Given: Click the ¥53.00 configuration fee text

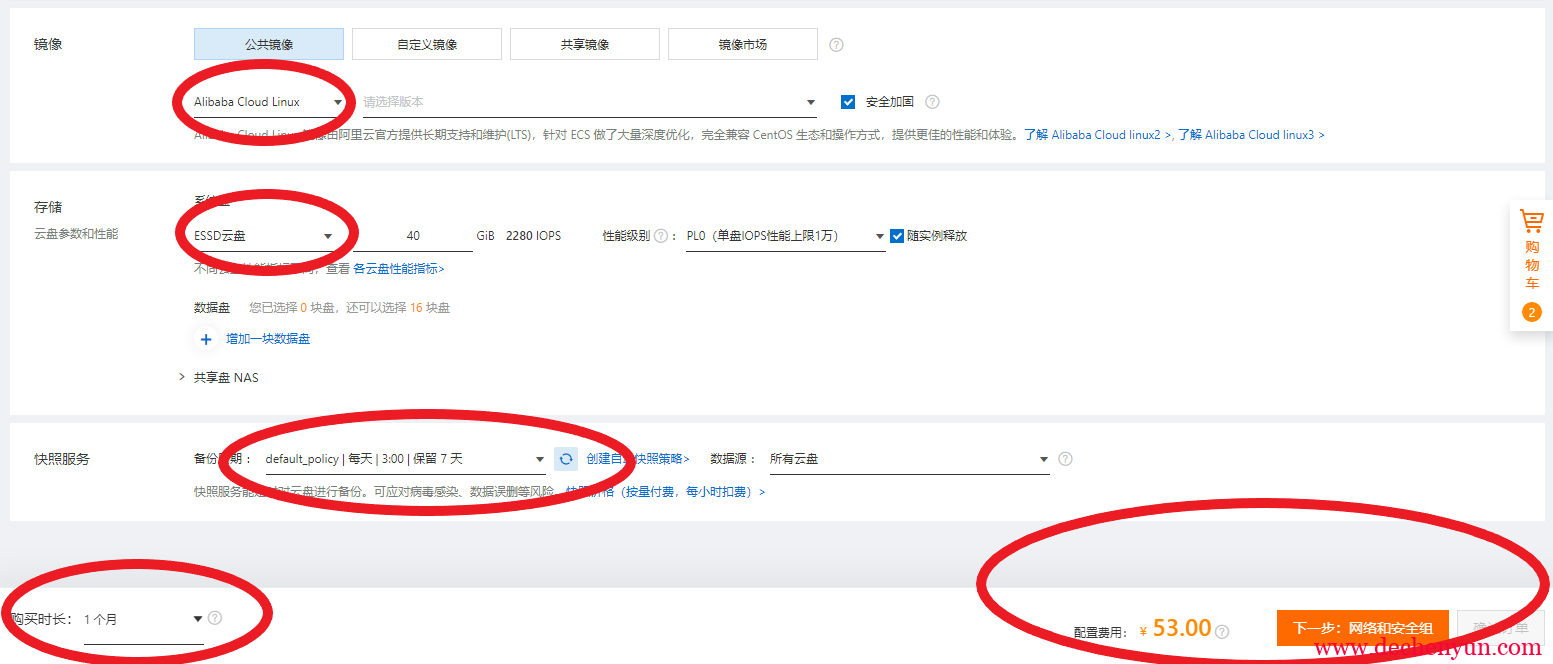Looking at the screenshot, I should pyautogui.click(x=1175, y=628).
